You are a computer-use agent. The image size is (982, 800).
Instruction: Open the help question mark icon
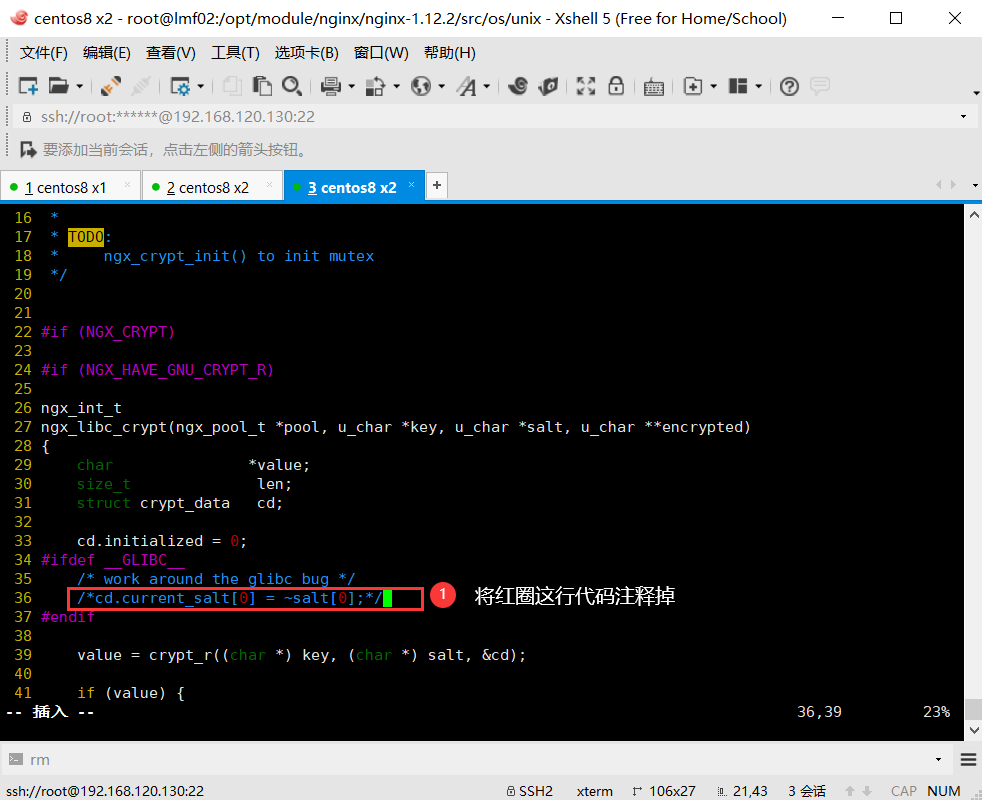point(789,86)
